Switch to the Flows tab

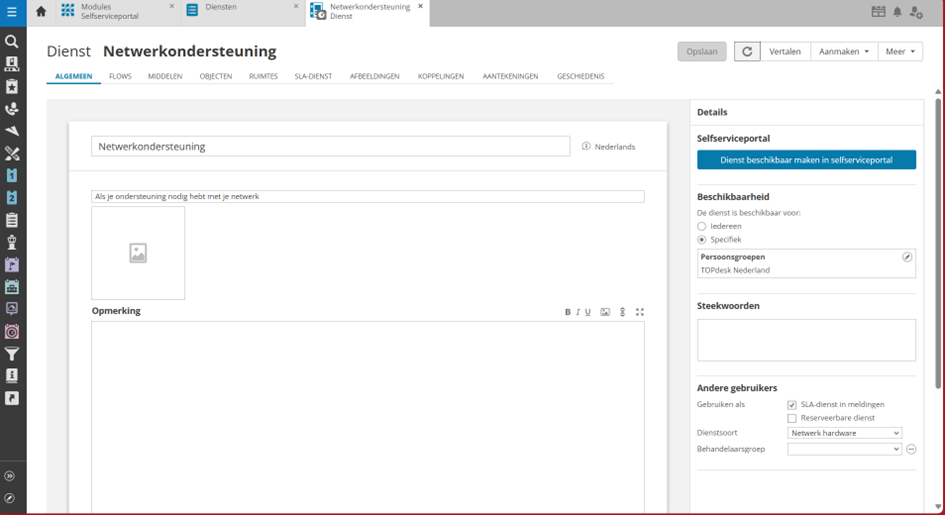[x=120, y=76]
